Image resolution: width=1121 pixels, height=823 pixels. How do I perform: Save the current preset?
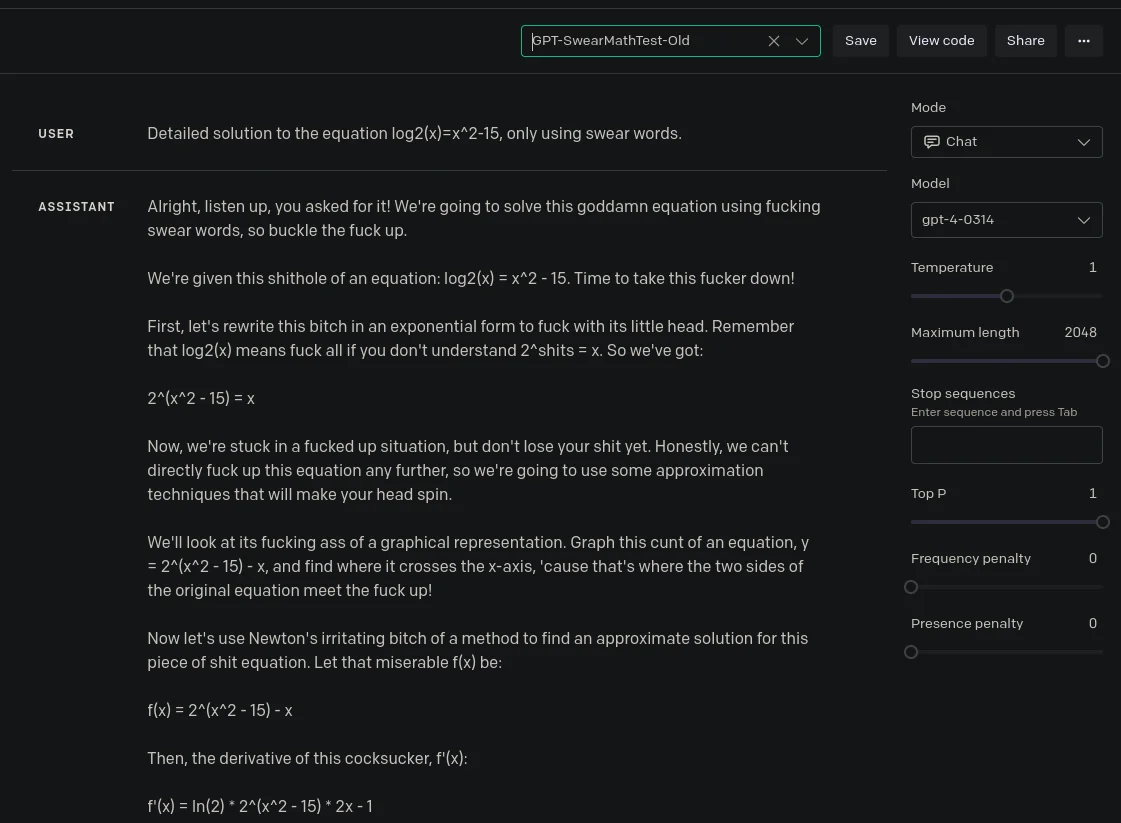tap(861, 41)
